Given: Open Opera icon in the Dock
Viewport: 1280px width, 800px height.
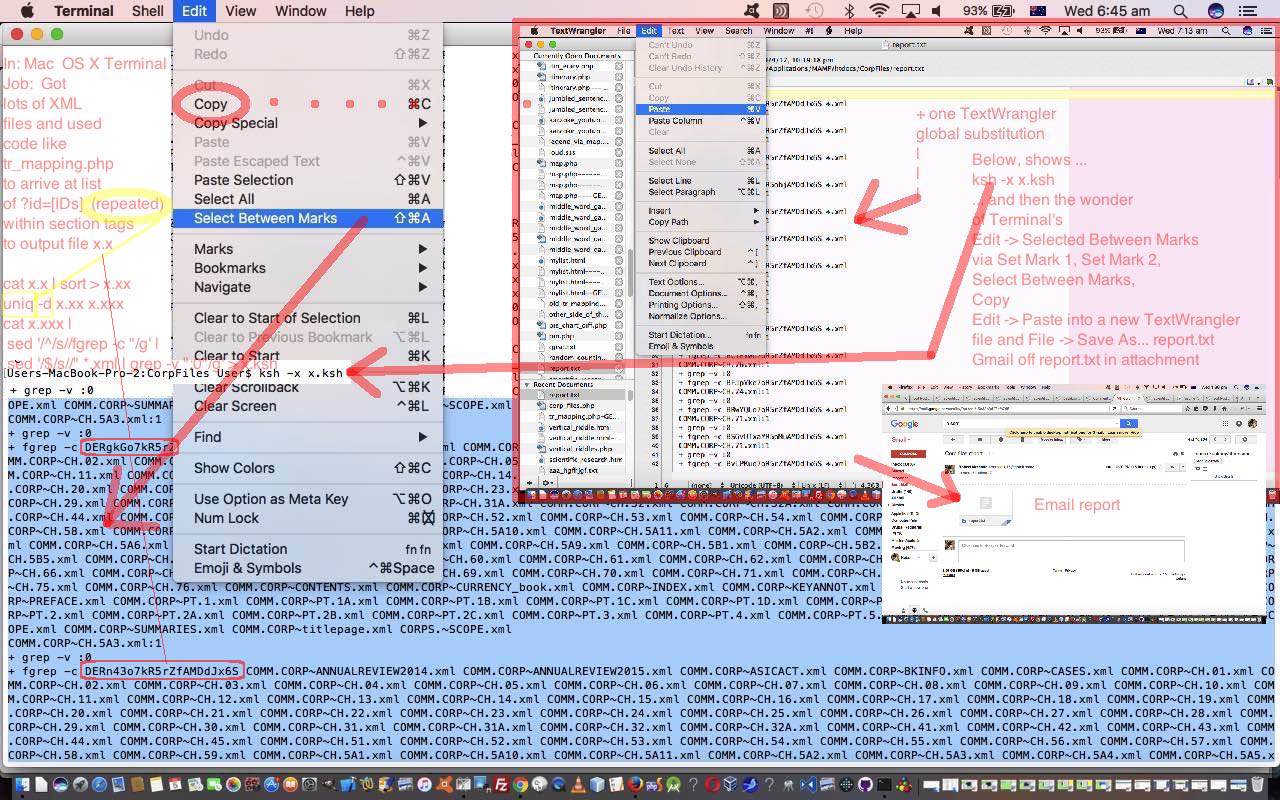Looking at the screenshot, I should (x=712, y=785).
